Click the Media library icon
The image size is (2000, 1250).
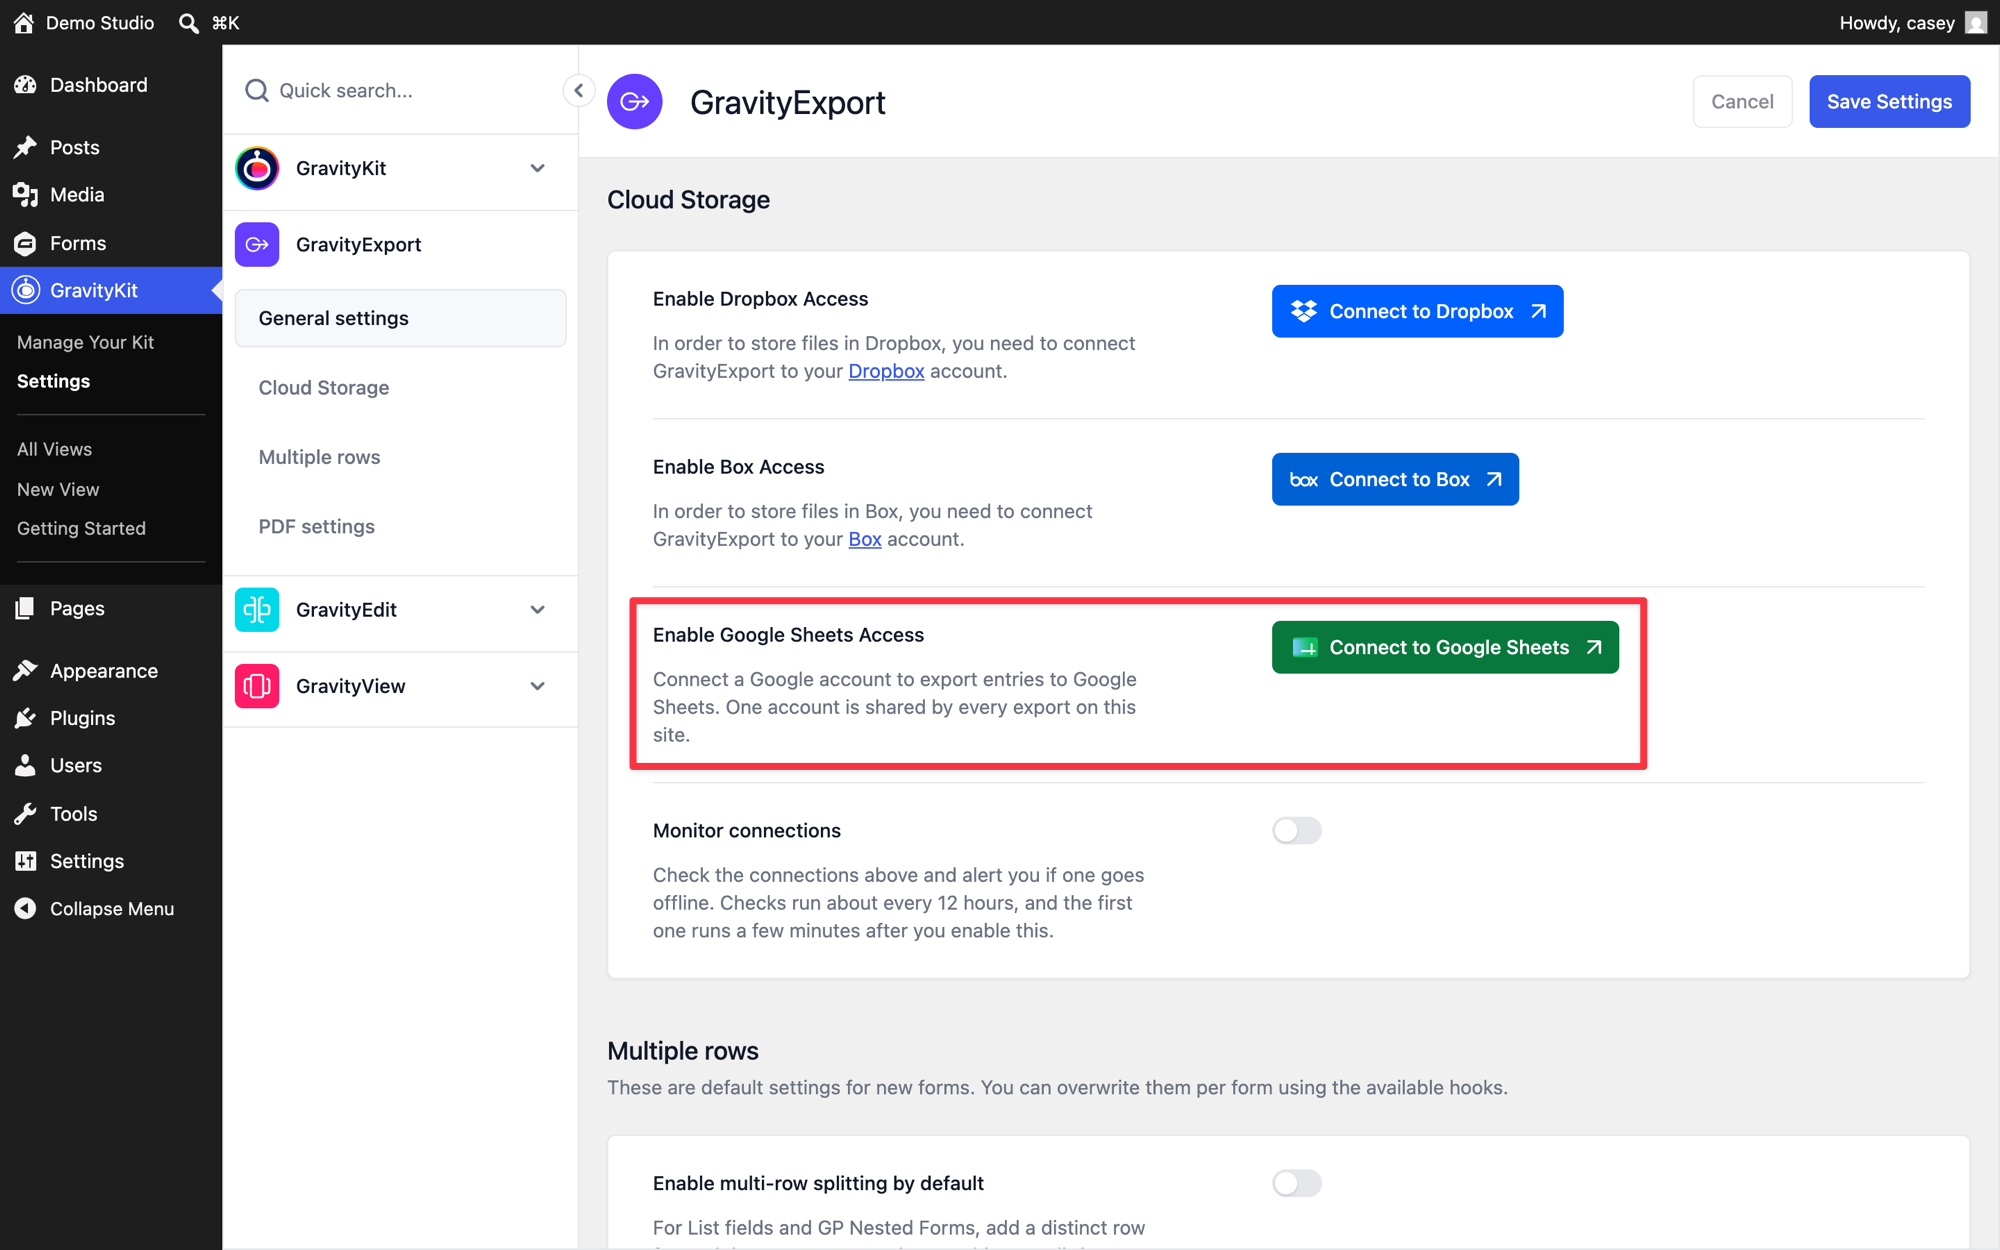25,194
